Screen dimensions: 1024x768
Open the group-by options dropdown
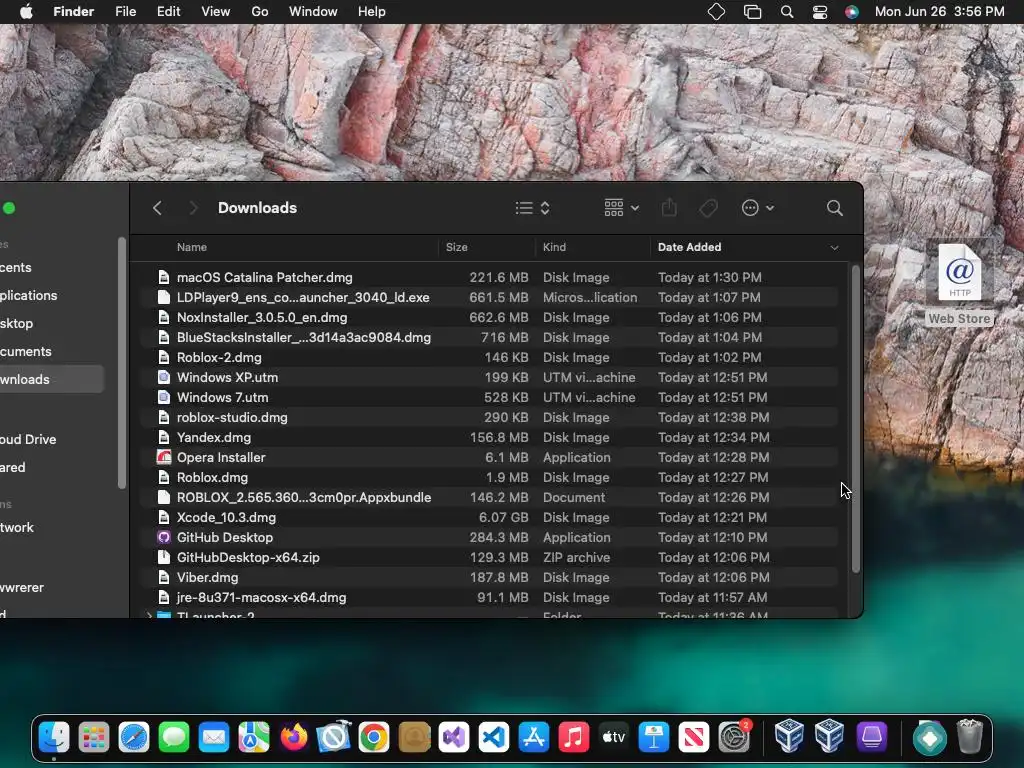(x=621, y=208)
